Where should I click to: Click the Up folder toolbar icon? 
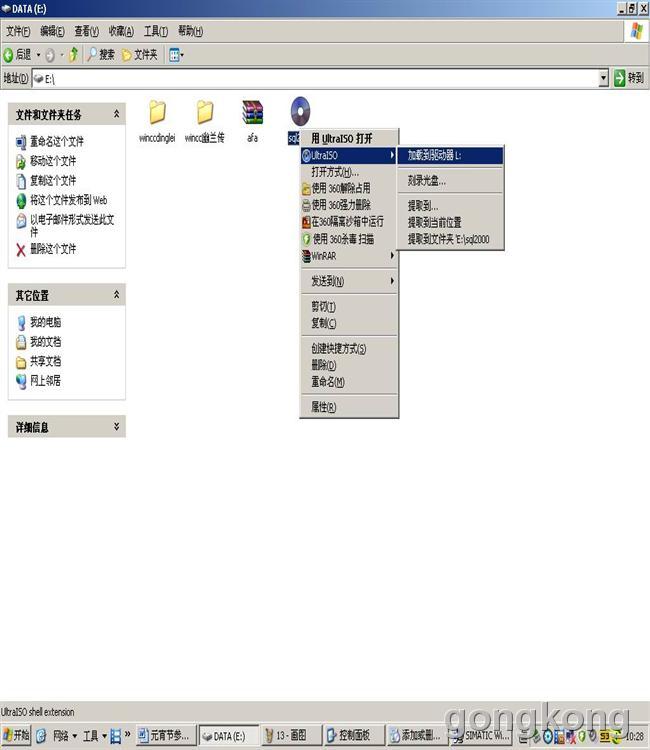point(73,54)
